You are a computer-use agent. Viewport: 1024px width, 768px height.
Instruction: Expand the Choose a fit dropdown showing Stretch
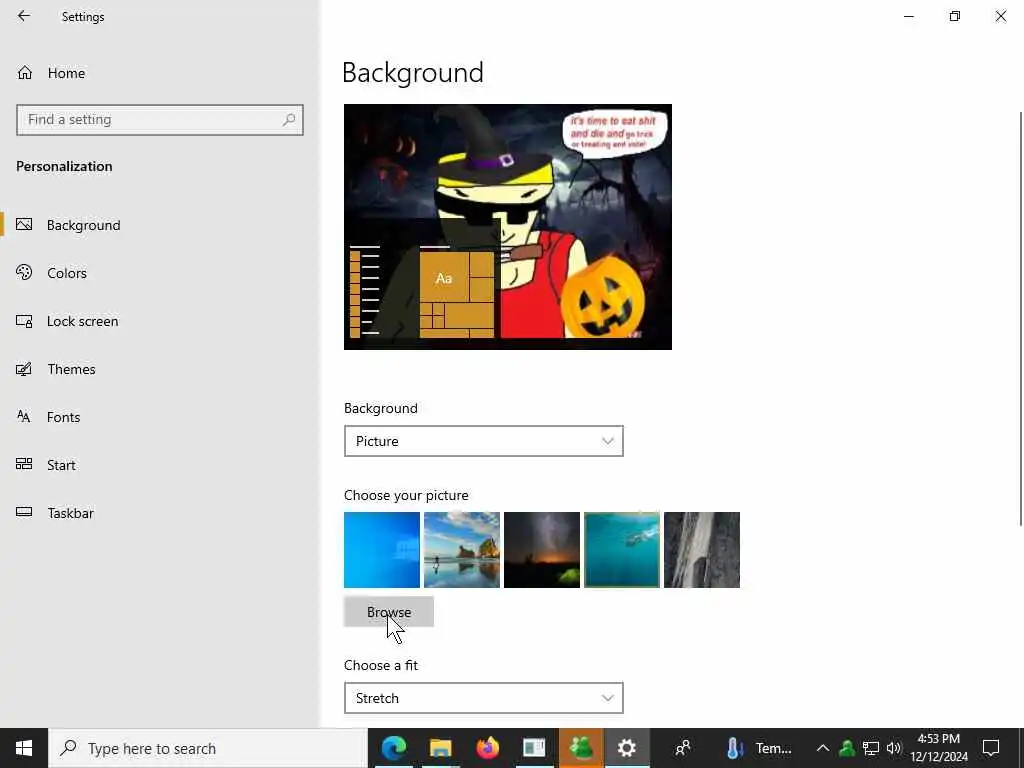point(483,698)
